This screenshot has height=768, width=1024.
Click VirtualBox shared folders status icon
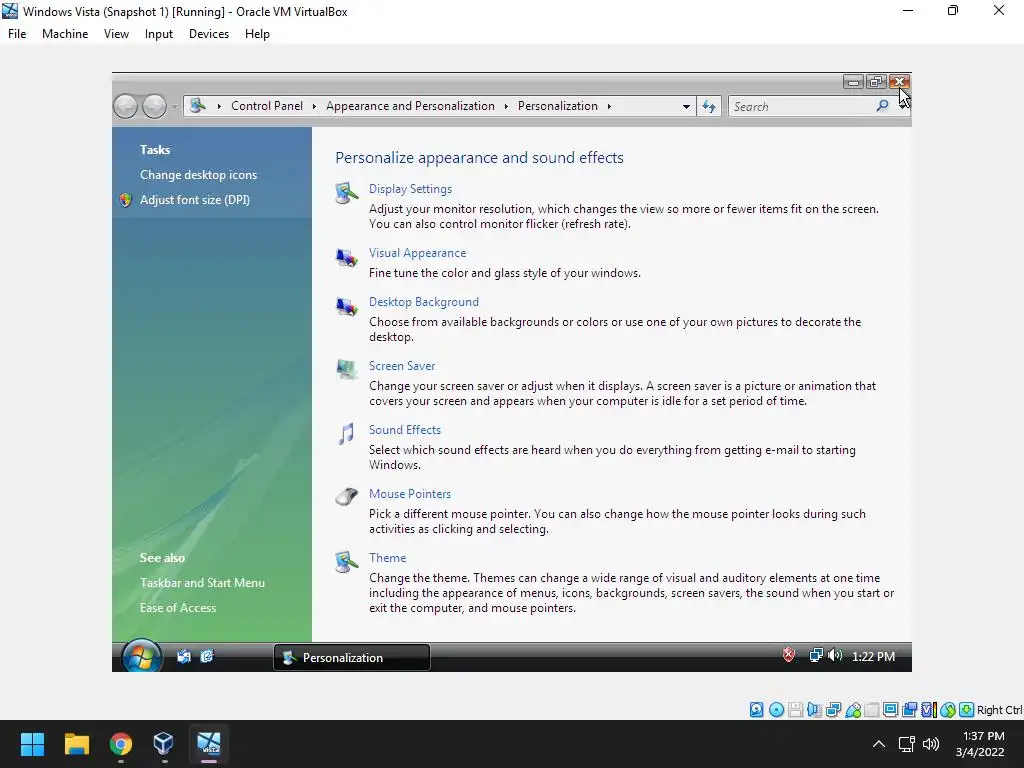point(871,710)
